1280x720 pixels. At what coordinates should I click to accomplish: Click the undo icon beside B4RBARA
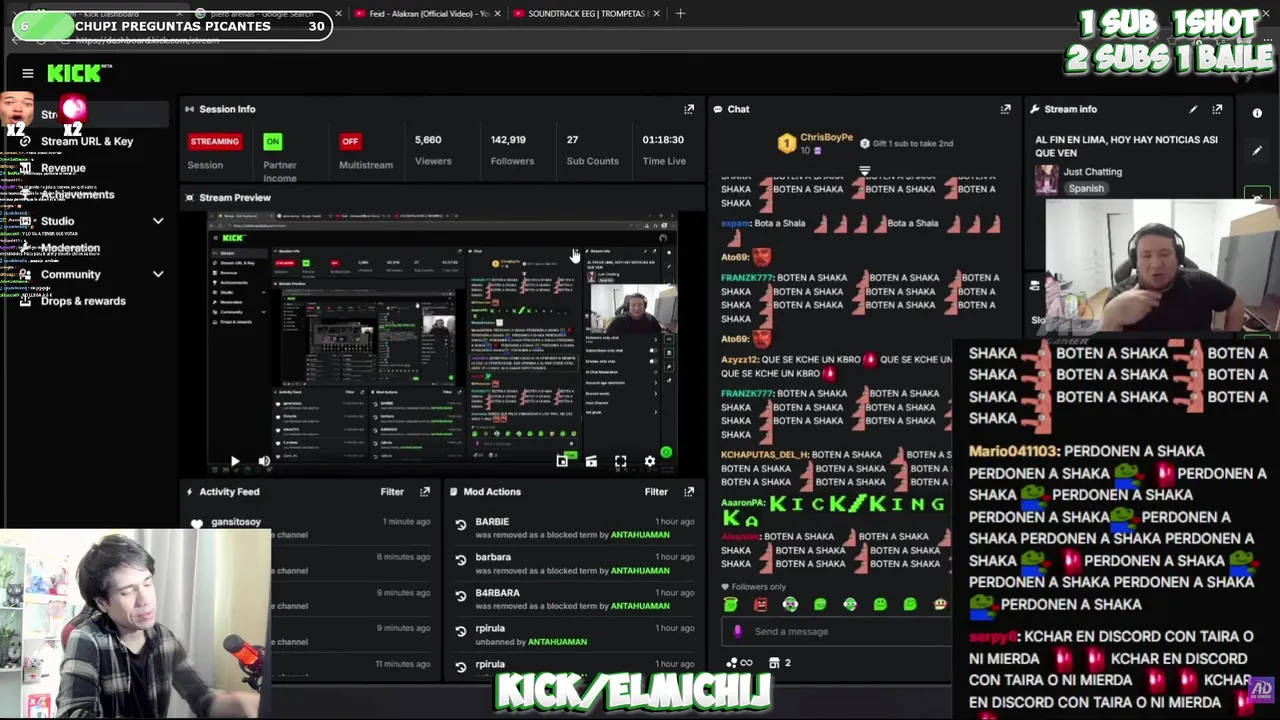[461, 596]
